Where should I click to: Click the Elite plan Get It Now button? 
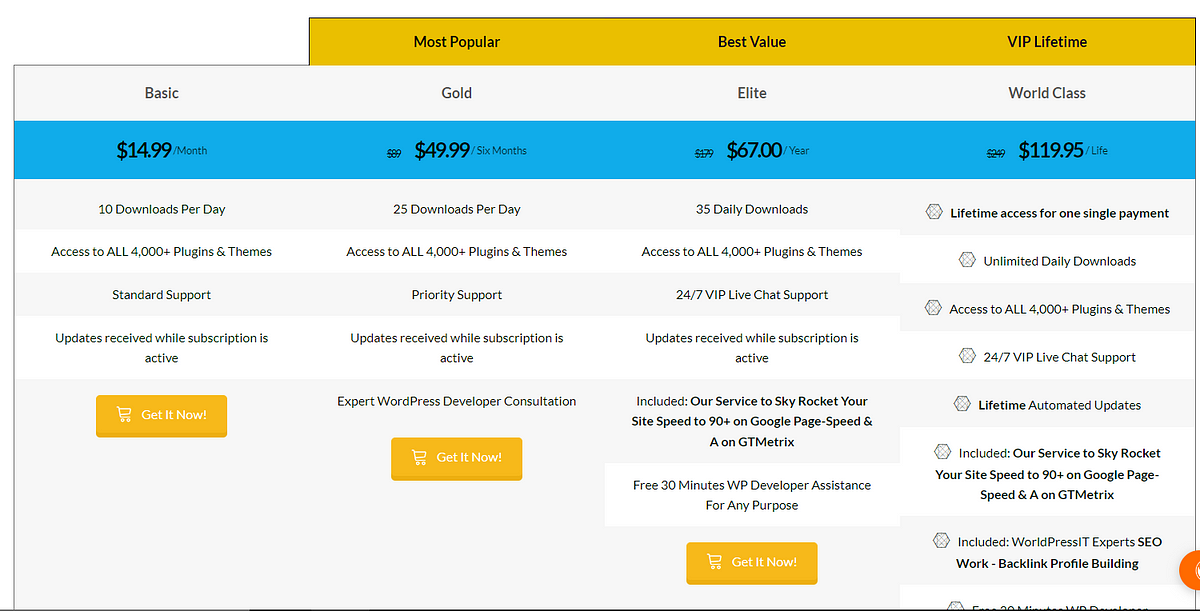coord(751,562)
